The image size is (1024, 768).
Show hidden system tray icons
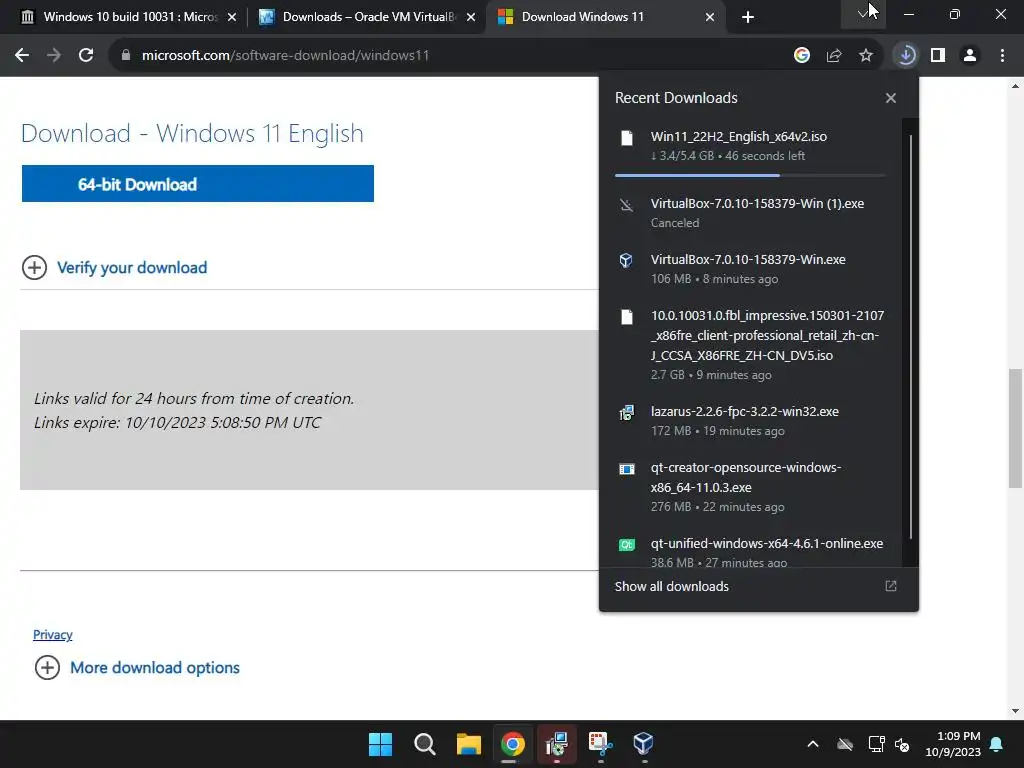813,744
